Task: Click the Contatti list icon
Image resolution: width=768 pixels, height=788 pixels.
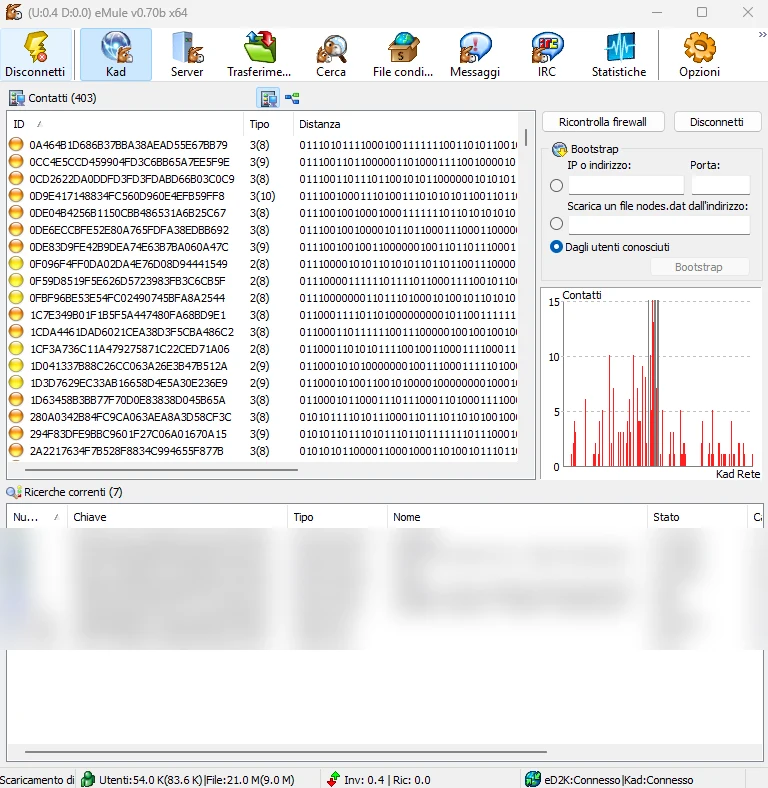Action: pyautogui.click(x=17, y=98)
